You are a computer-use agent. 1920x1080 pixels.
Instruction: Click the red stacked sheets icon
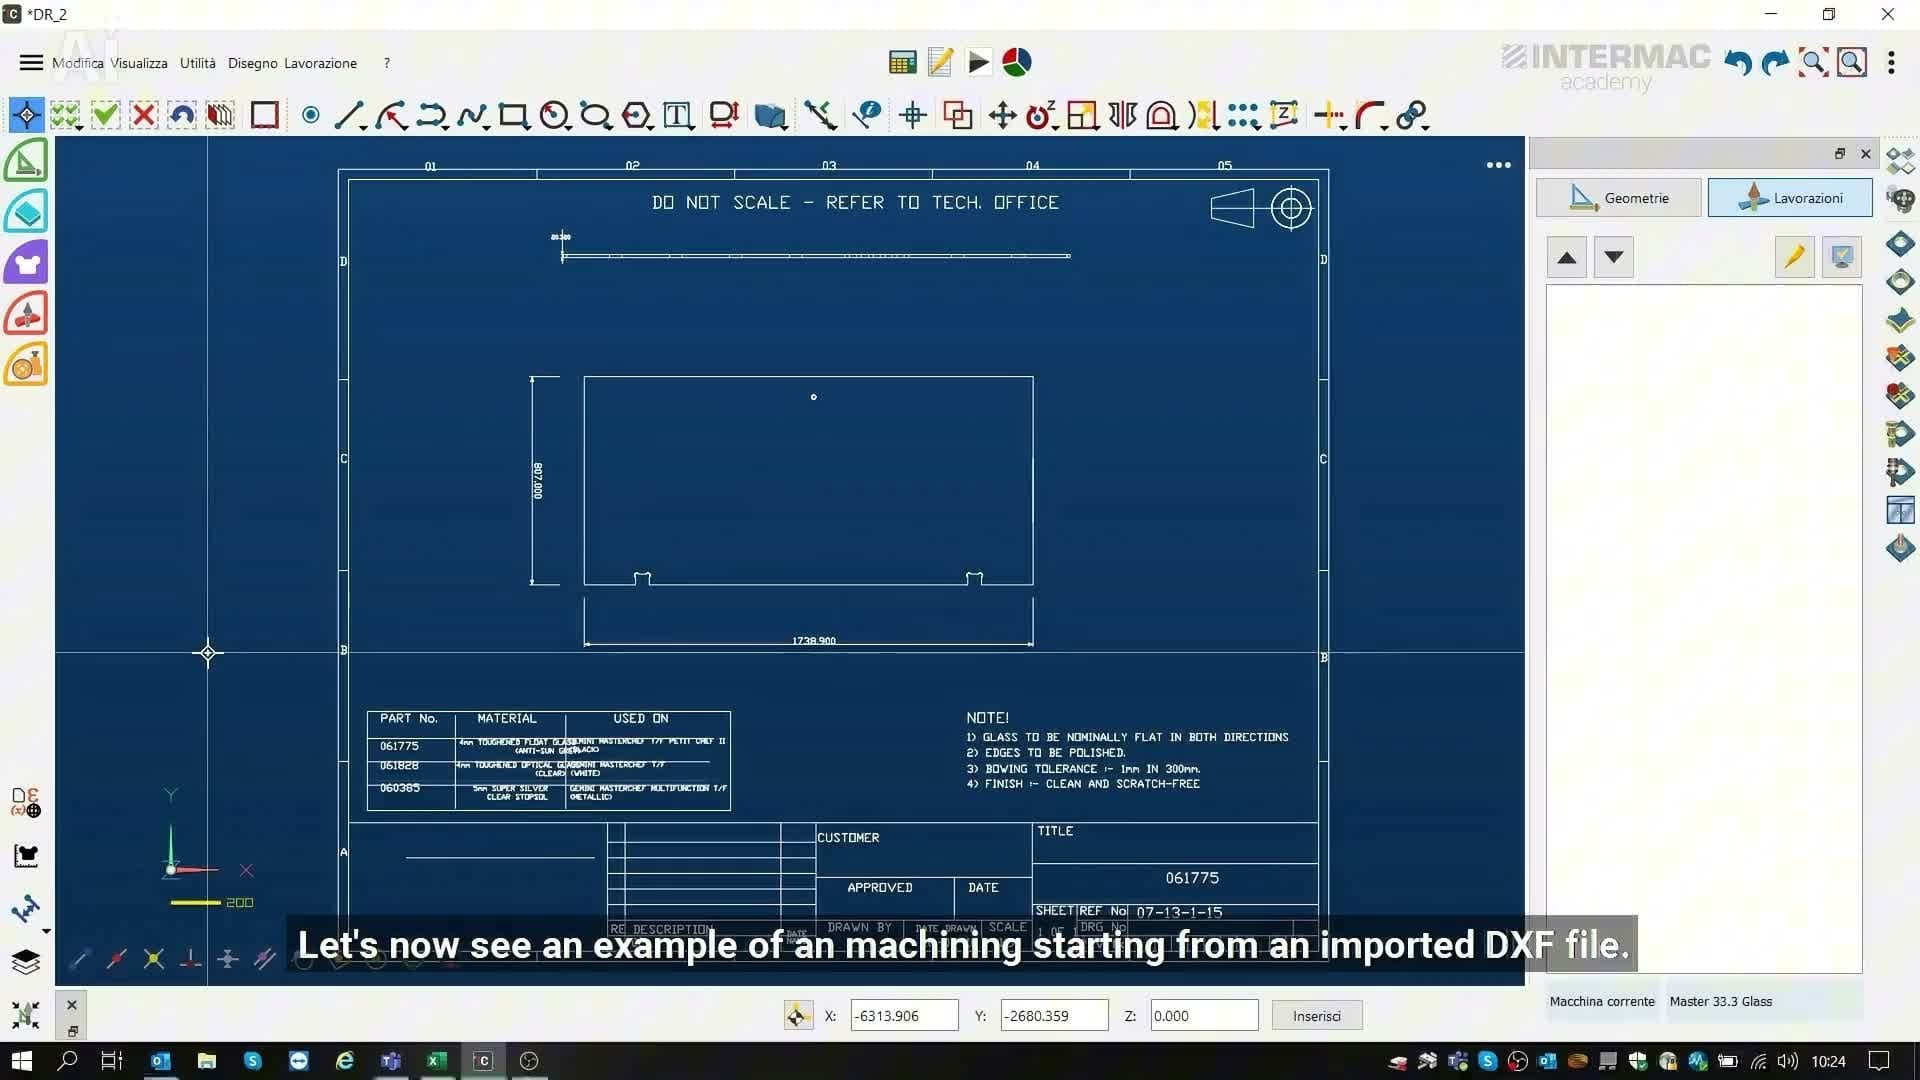click(x=220, y=115)
